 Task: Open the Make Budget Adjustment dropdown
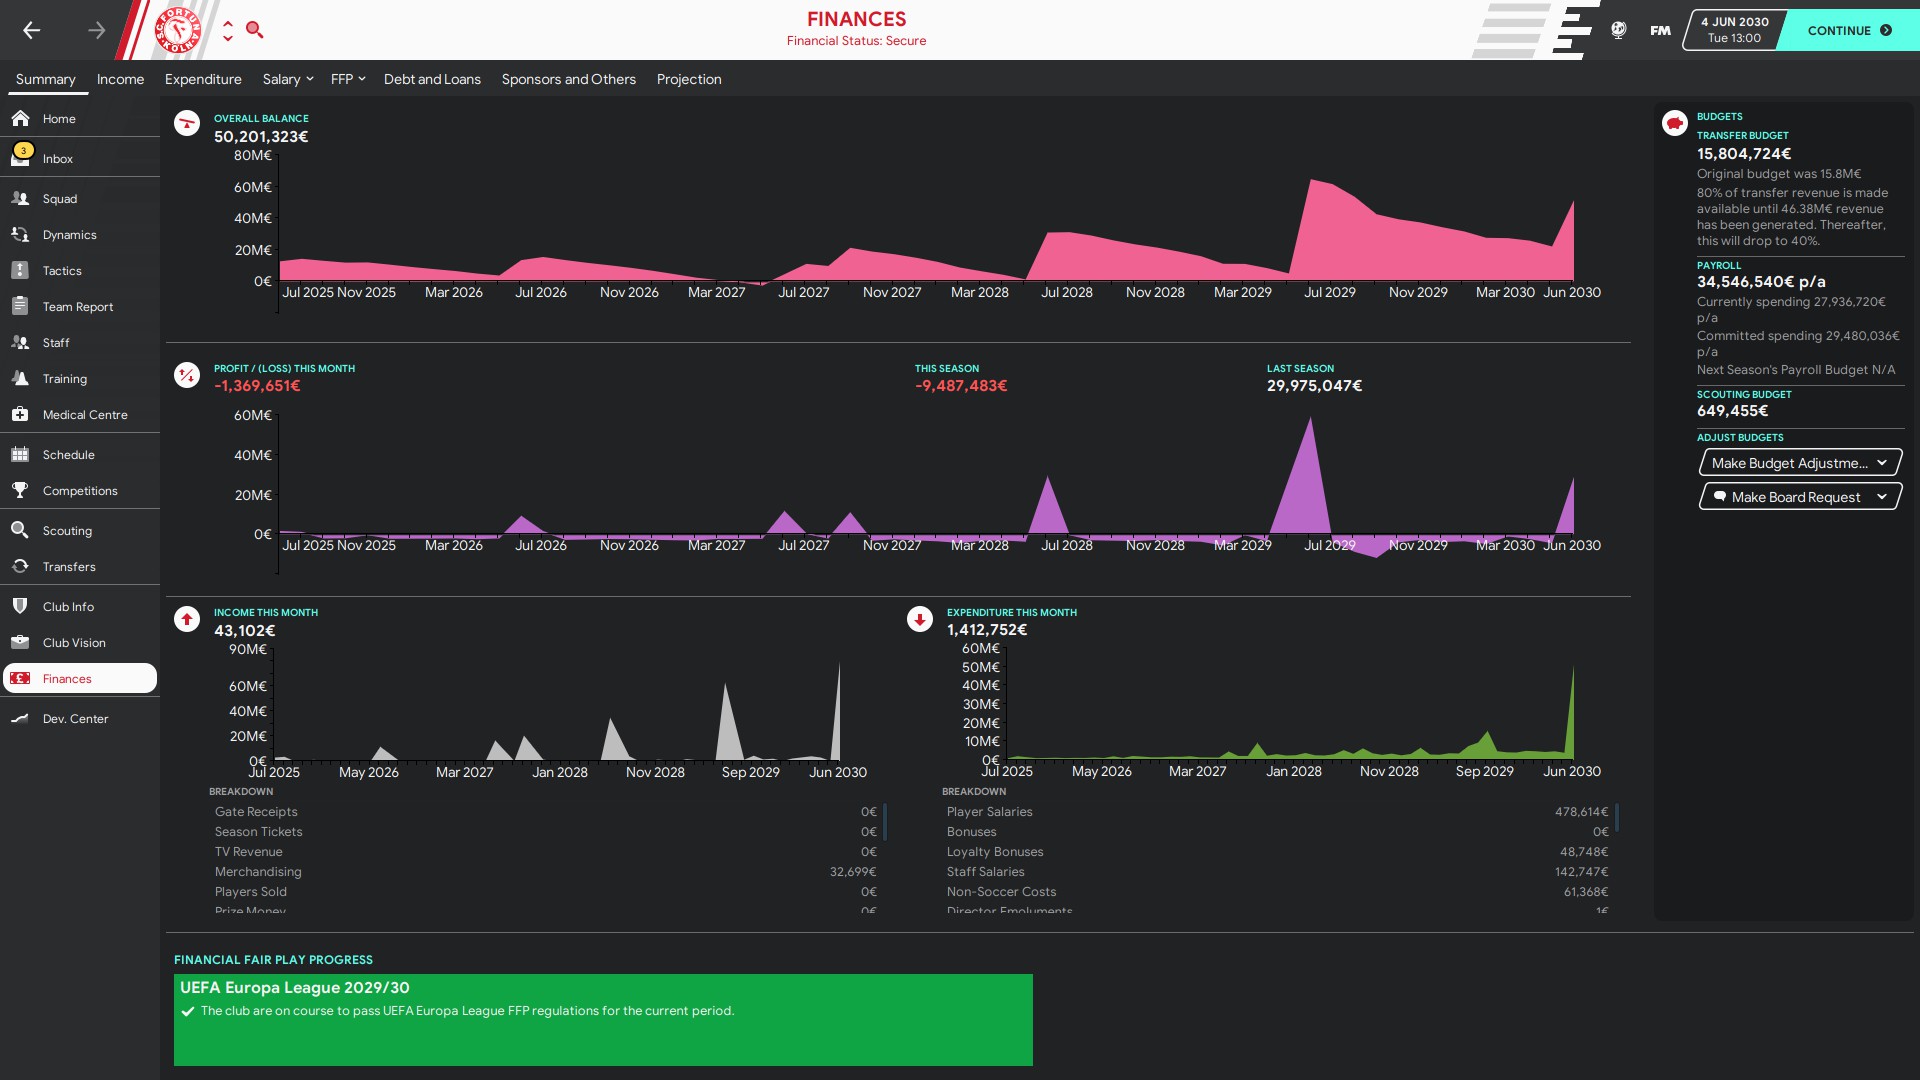click(x=1800, y=463)
